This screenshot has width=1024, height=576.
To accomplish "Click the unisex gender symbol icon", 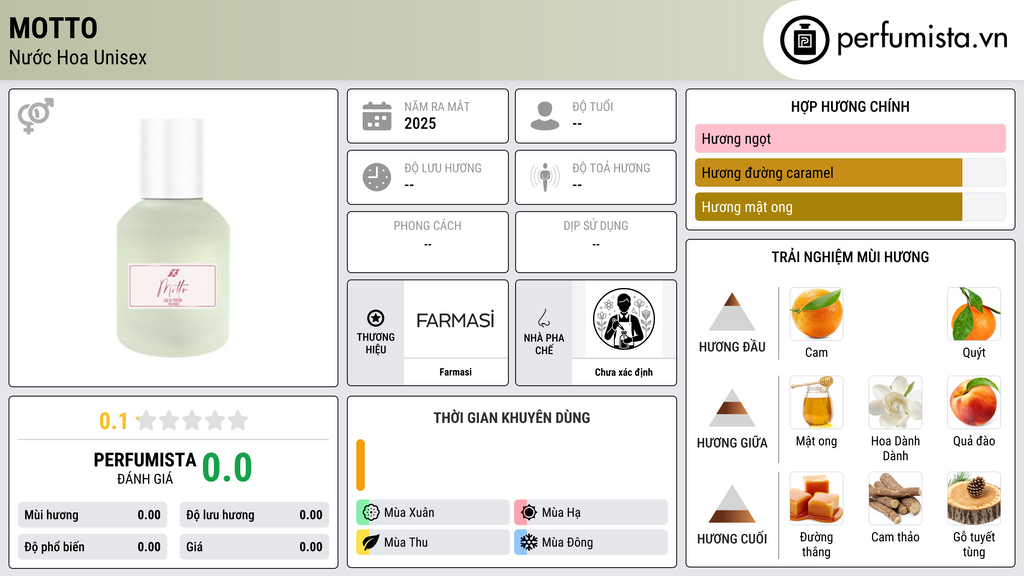I will pyautogui.click(x=36, y=116).
